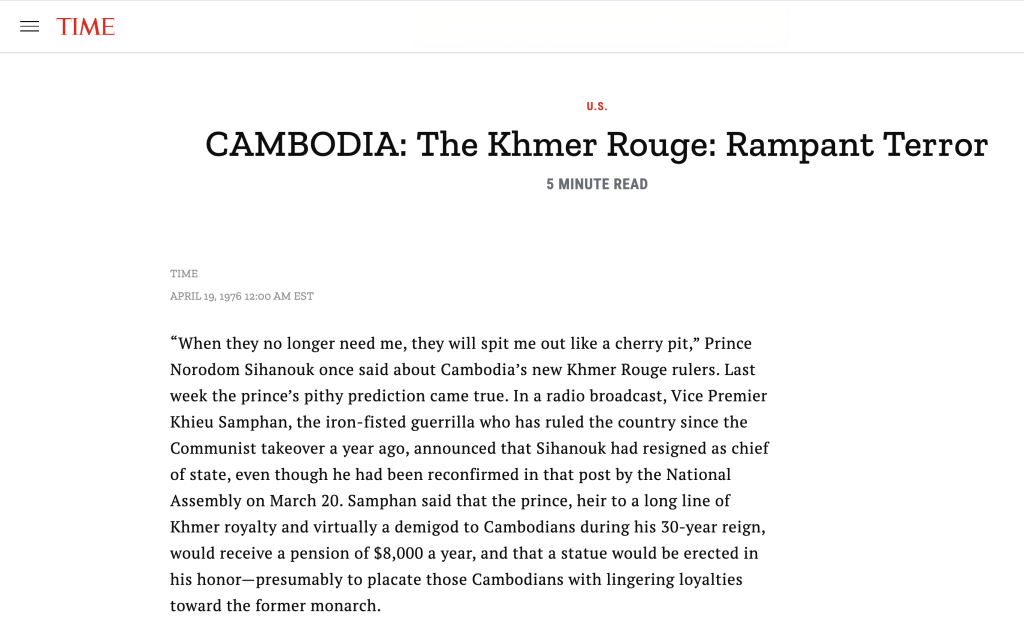Open the U.S. section link
1024x634 pixels.
pos(597,107)
